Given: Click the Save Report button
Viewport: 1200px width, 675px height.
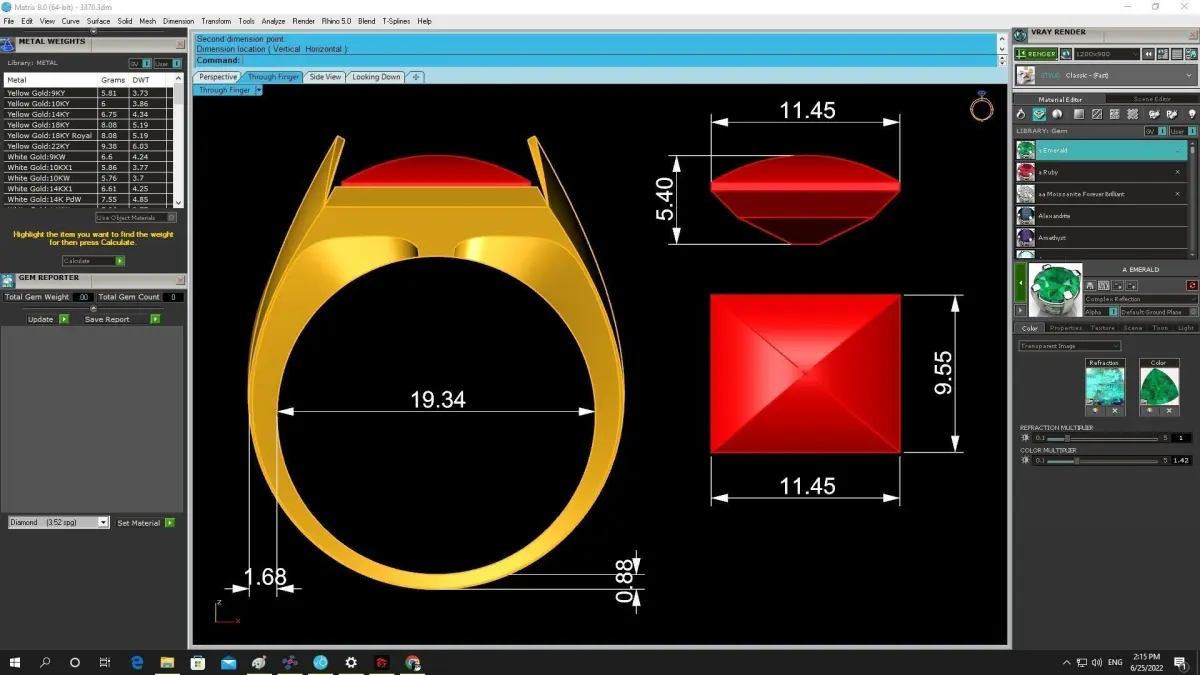Looking at the screenshot, I should pyautogui.click(x=121, y=319).
